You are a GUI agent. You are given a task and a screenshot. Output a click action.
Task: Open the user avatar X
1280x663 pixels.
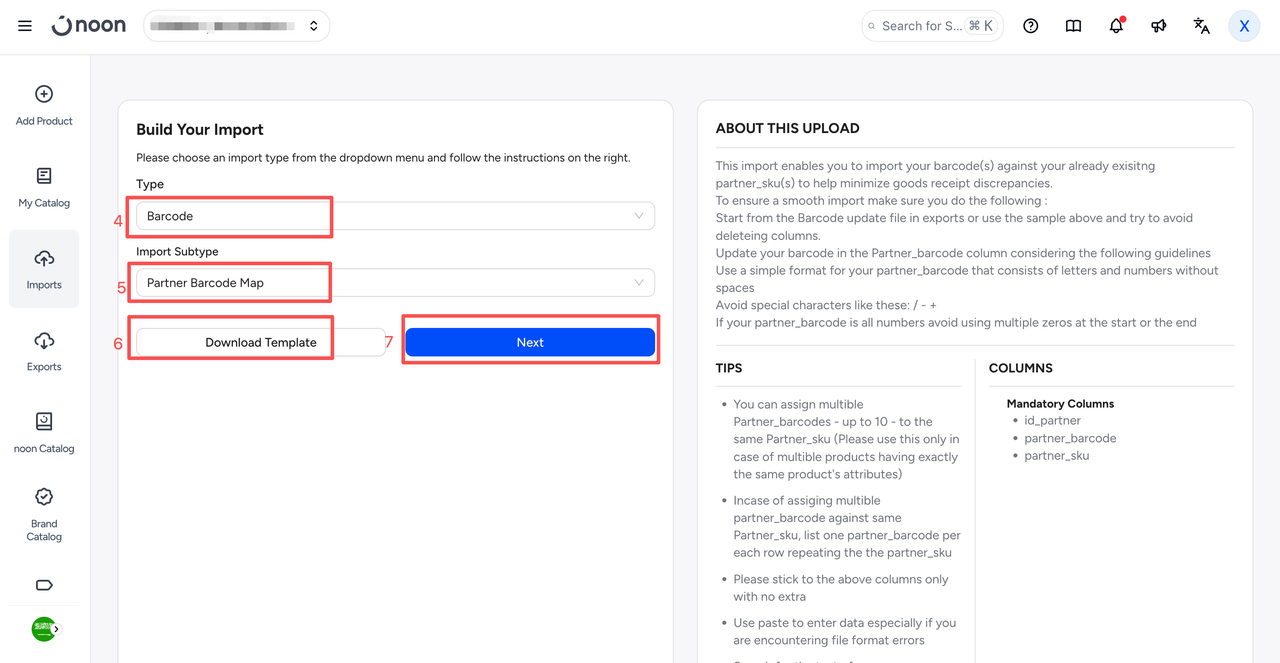click(1244, 26)
